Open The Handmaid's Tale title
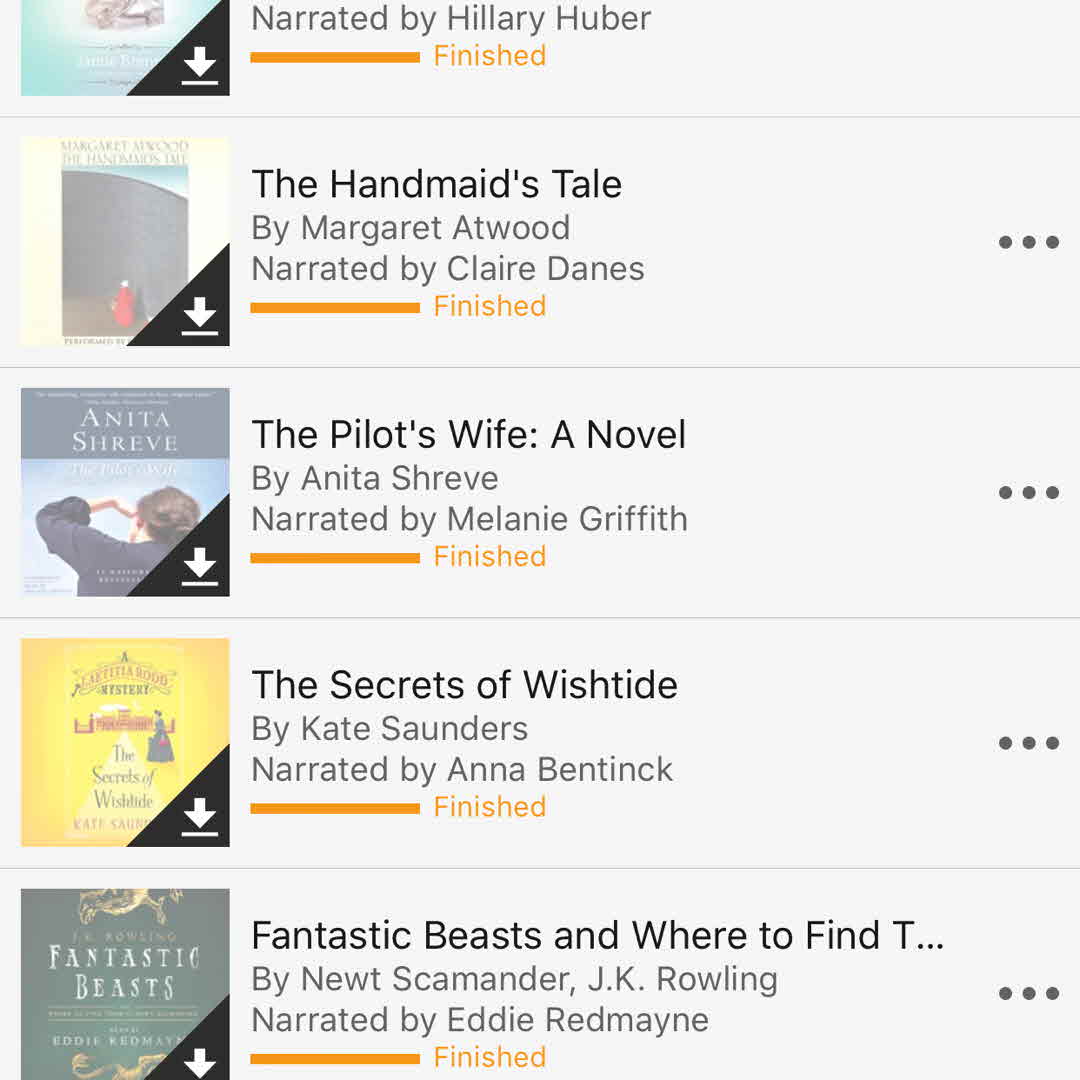 click(437, 185)
